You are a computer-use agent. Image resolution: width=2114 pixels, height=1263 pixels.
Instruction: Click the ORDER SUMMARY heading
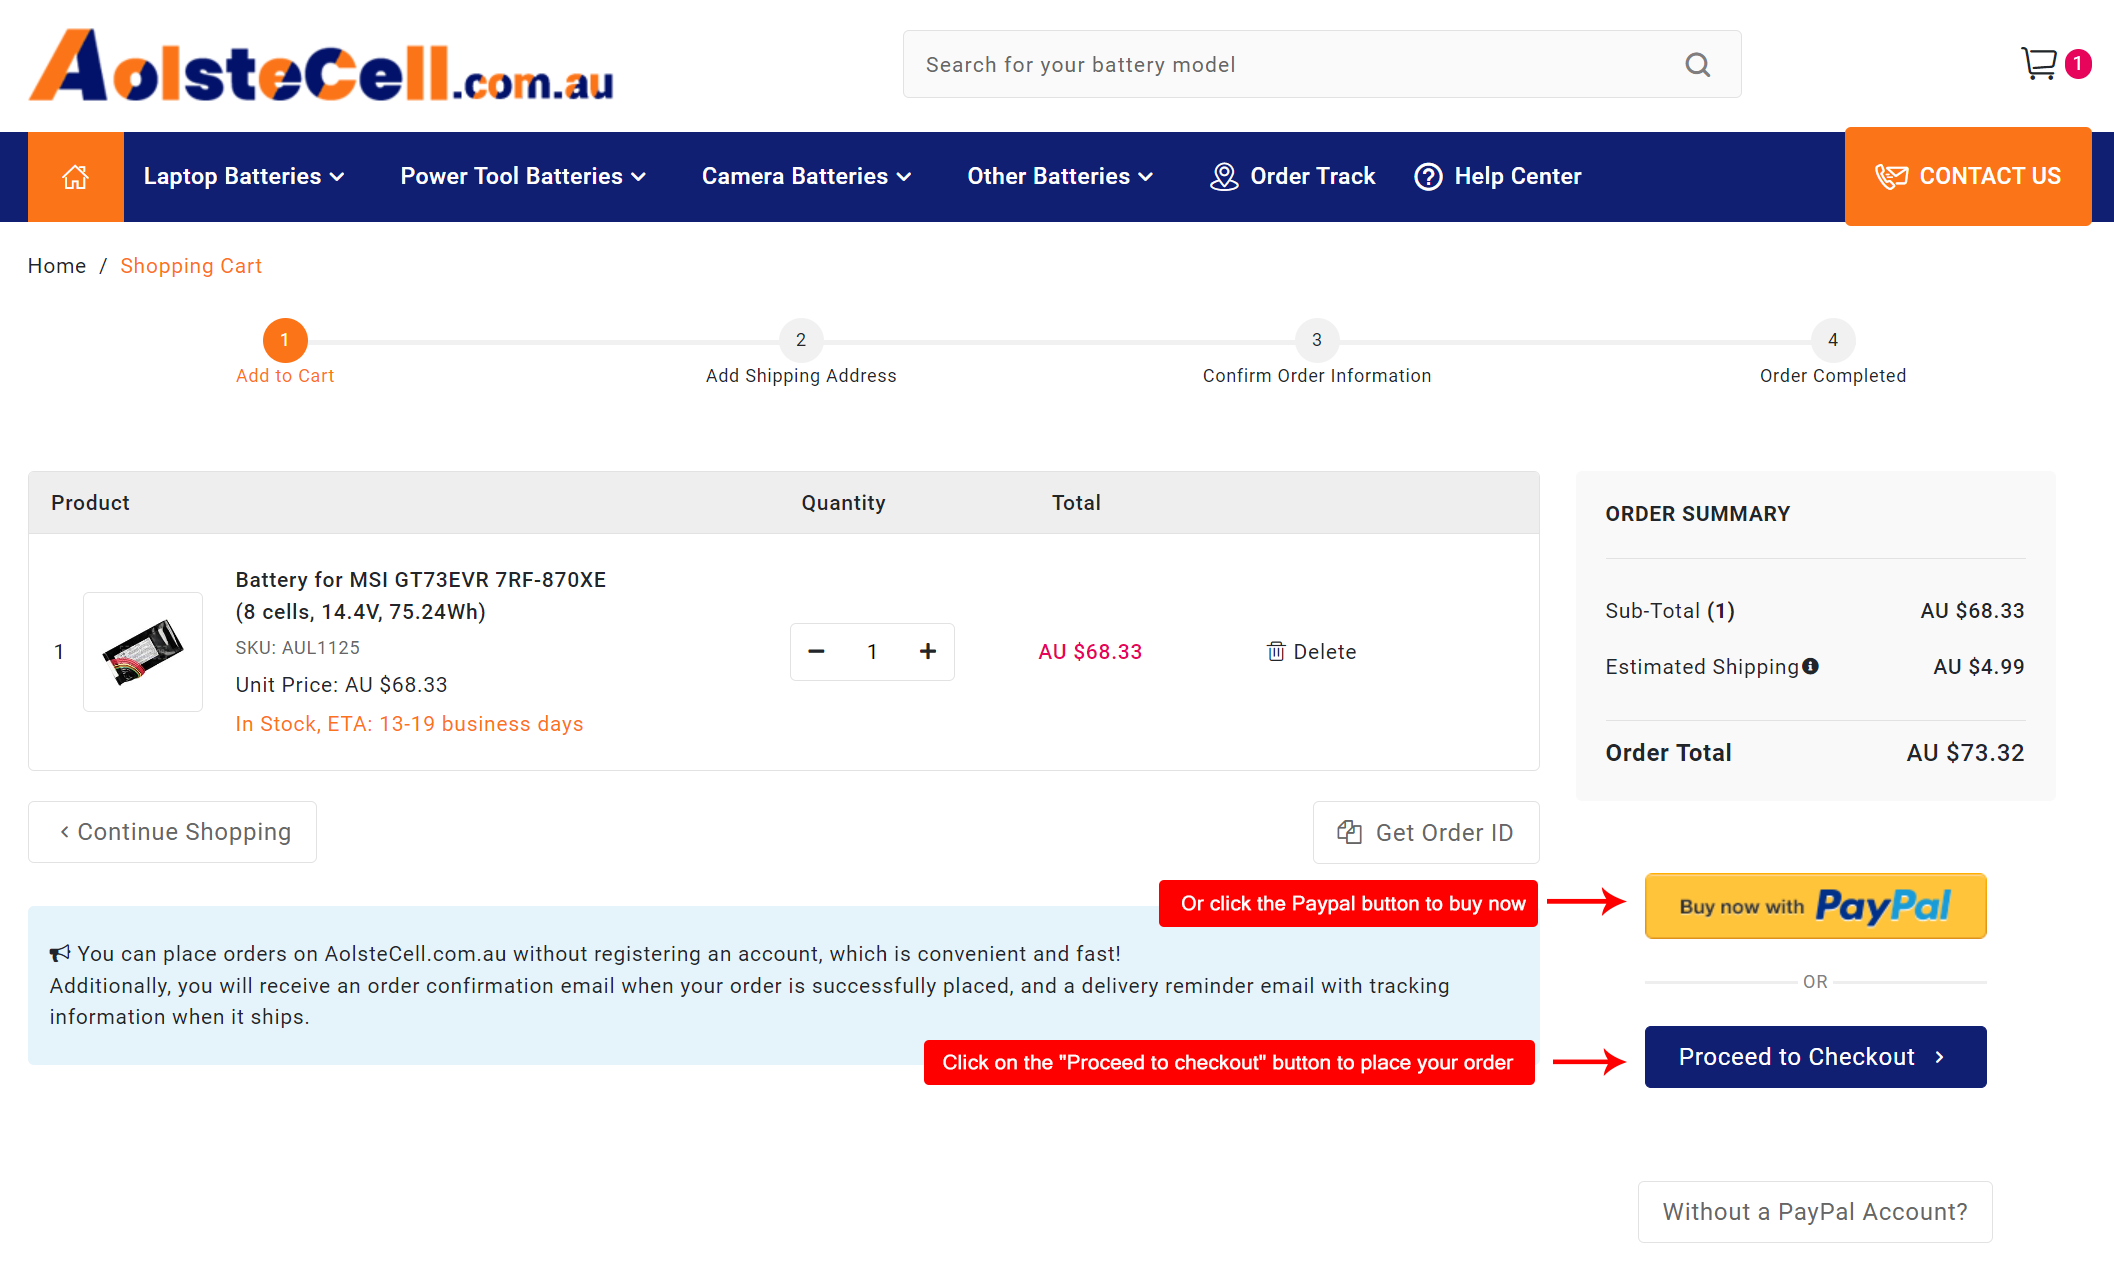[x=1698, y=514]
